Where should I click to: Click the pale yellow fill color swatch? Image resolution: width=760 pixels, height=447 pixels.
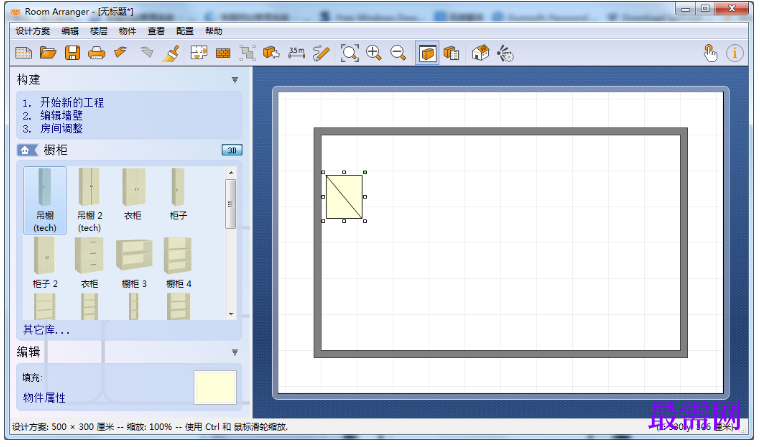215,387
